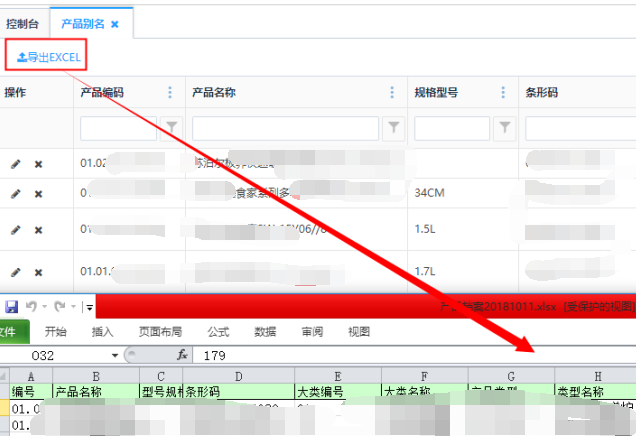Click the fx insert function button
The height and width of the screenshot is (436, 636).
[182, 355]
